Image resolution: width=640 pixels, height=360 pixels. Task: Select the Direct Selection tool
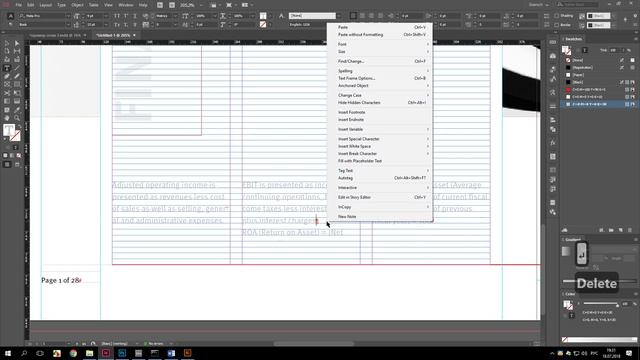[x=17, y=43]
